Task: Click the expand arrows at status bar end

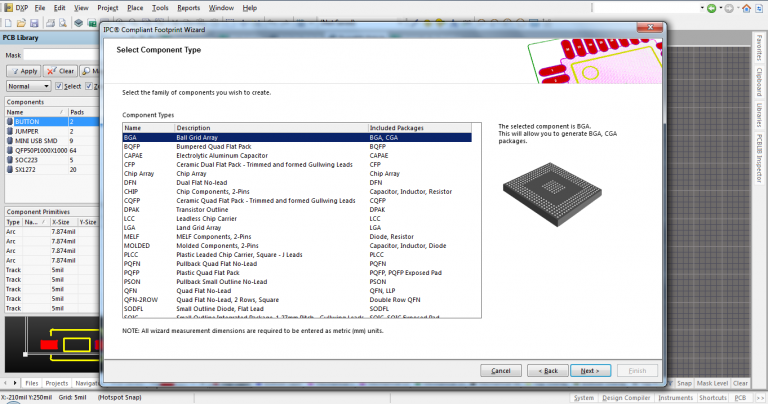Action: pyautogui.click(x=761, y=398)
